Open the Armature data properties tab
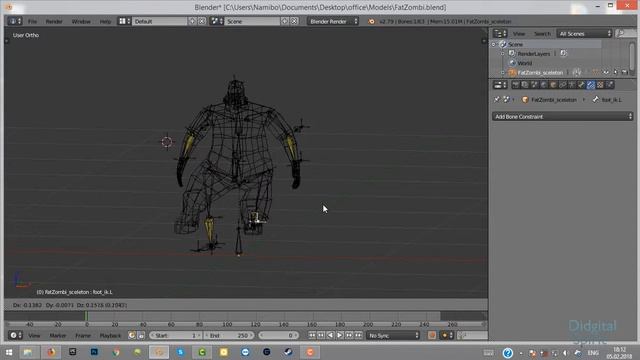640x360 pixels. tap(572, 85)
